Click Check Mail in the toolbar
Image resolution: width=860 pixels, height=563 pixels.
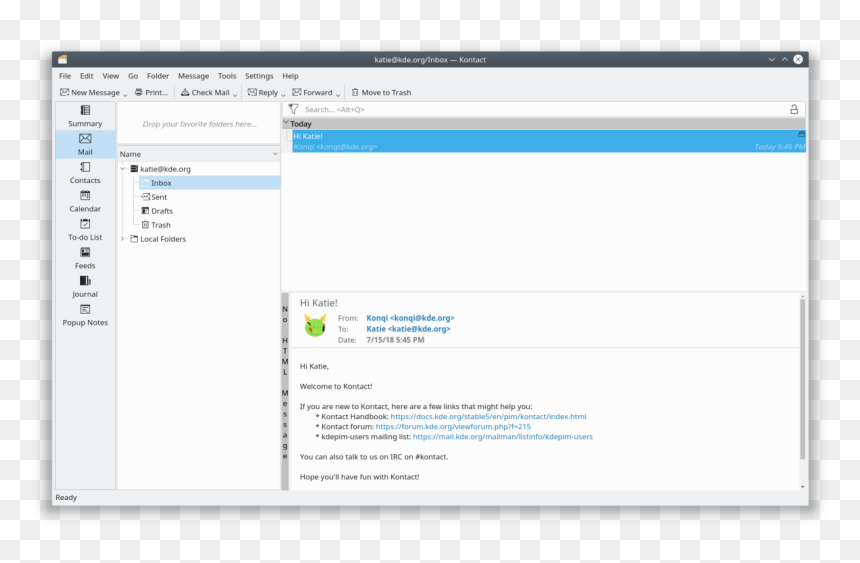[x=205, y=92]
